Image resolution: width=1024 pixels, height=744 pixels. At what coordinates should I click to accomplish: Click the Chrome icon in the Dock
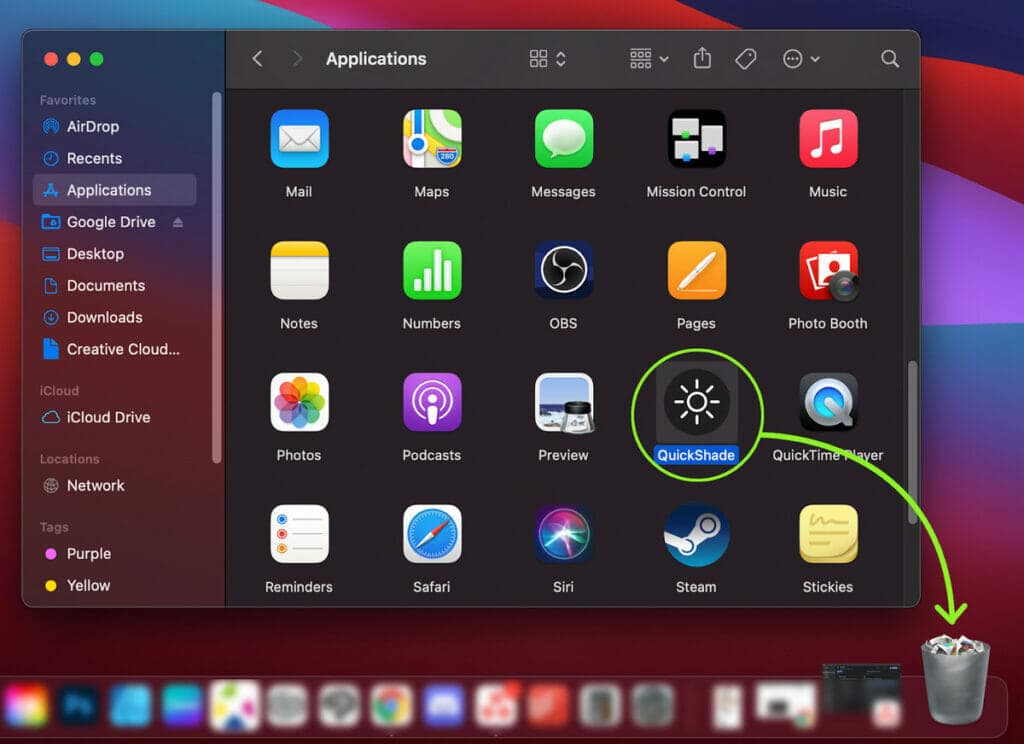391,705
